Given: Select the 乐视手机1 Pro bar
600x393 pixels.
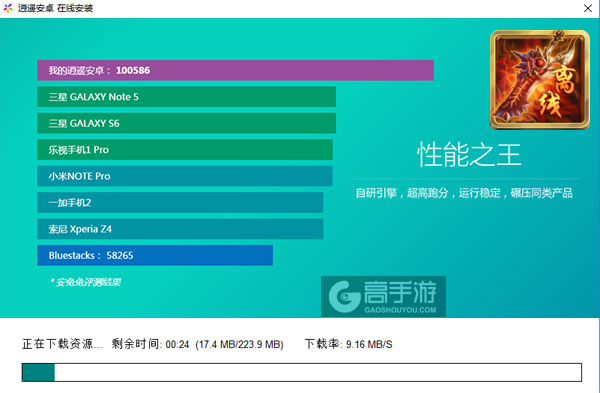Looking at the screenshot, I should click(x=185, y=150).
